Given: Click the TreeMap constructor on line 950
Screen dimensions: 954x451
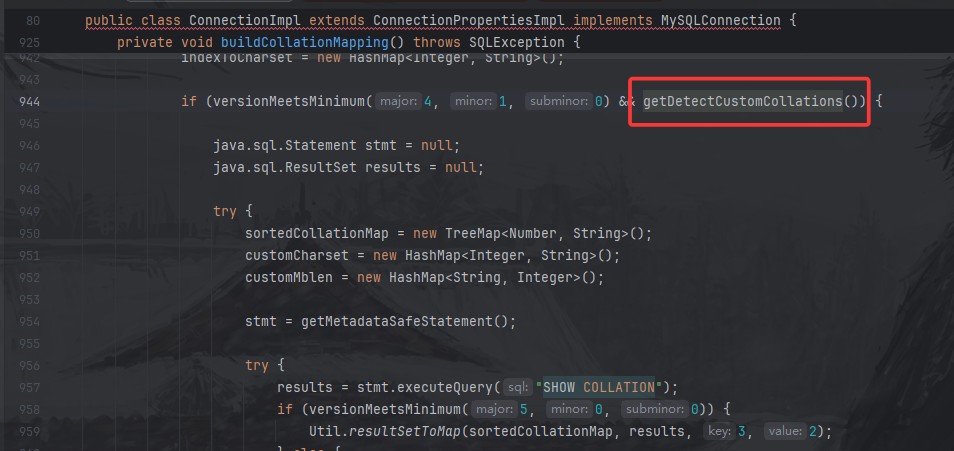Looking at the screenshot, I should pos(464,234).
